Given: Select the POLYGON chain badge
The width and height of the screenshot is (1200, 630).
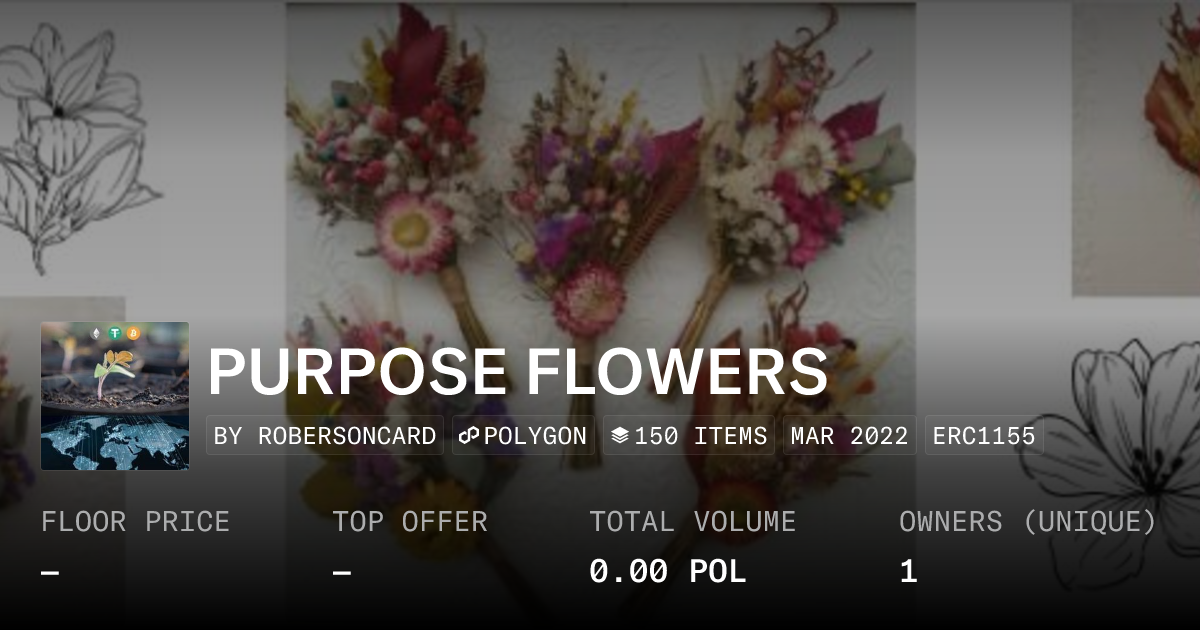Looking at the screenshot, I should point(523,436).
